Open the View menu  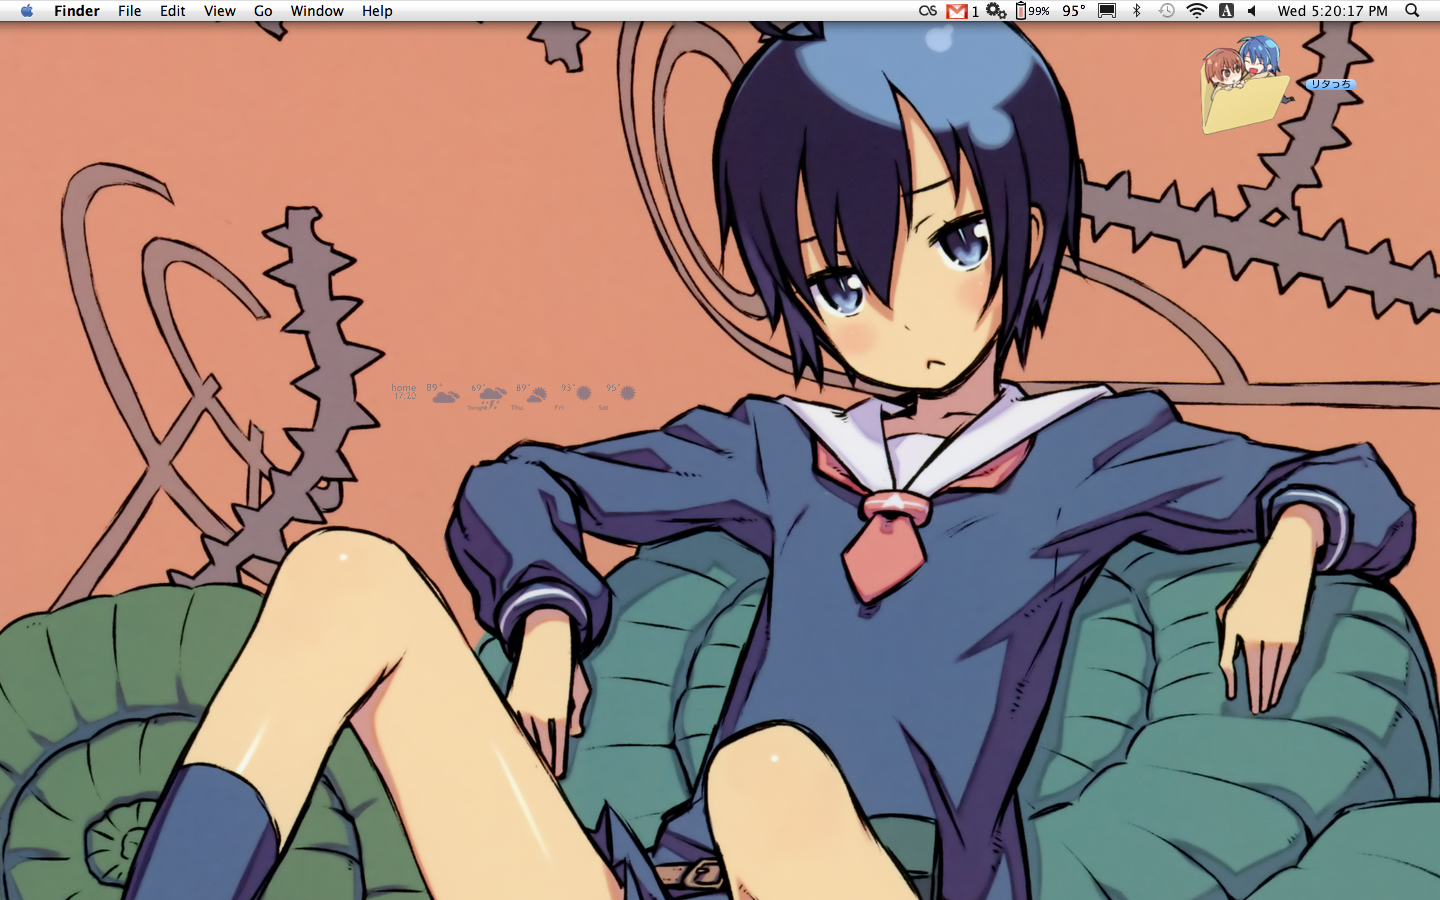click(x=220, y=11)
